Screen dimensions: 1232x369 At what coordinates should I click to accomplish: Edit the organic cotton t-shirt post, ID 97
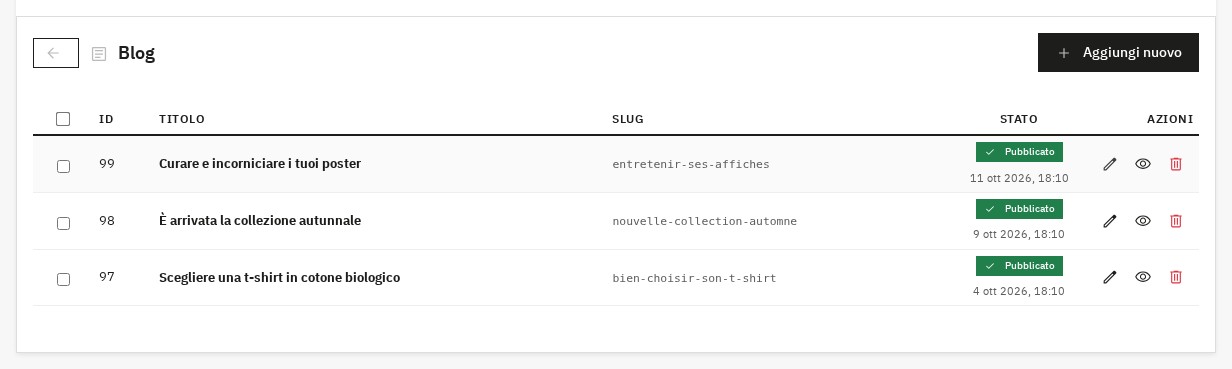pyautogui.click(x=1109, y=277)
